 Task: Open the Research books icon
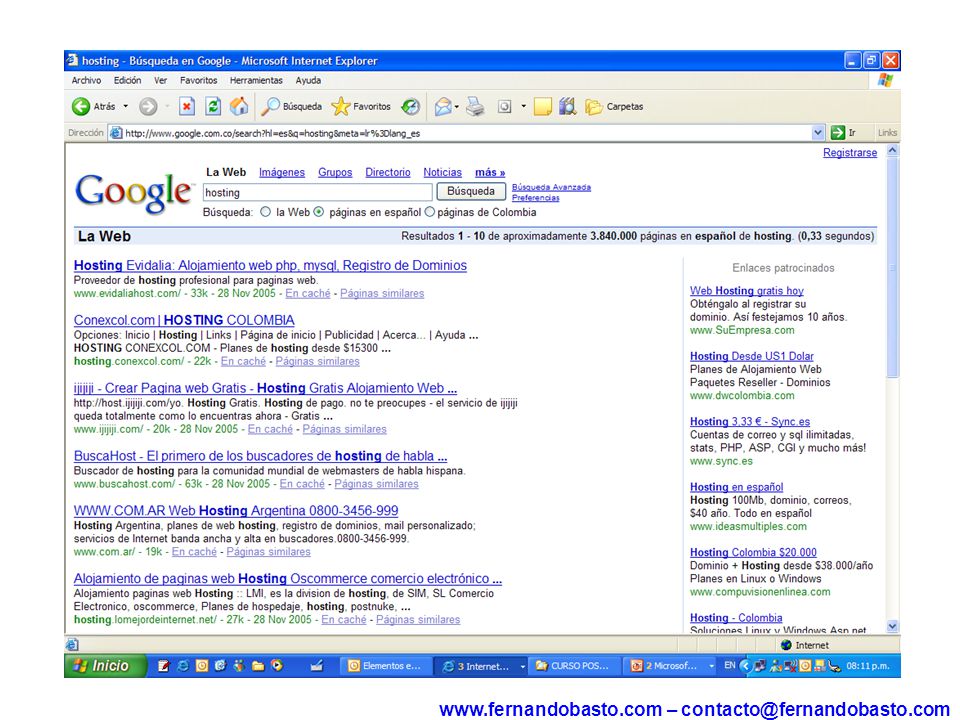568,107
